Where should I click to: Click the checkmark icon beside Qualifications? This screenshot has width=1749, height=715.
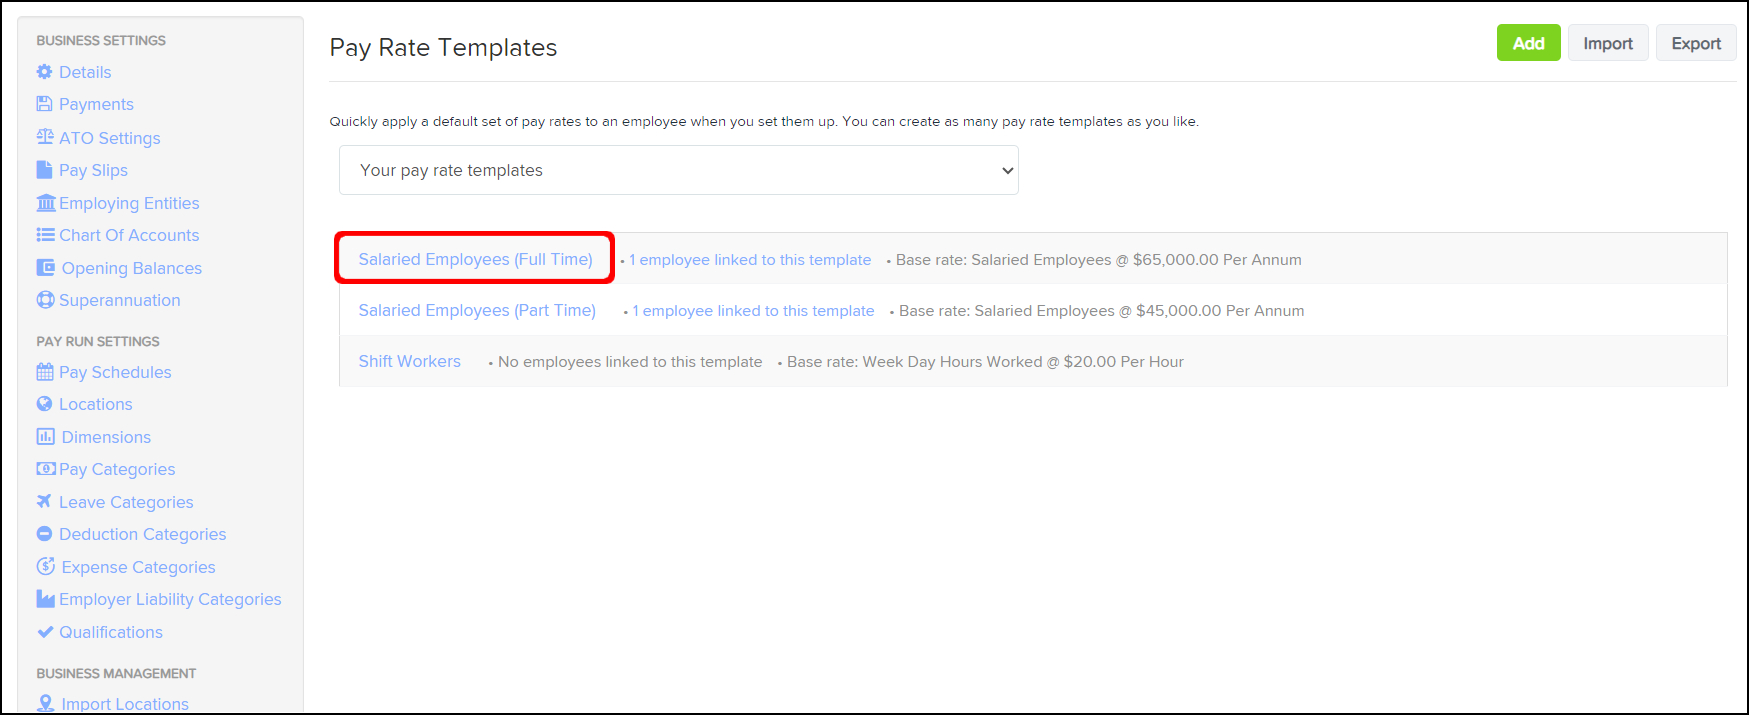click(x=45, y=632)
